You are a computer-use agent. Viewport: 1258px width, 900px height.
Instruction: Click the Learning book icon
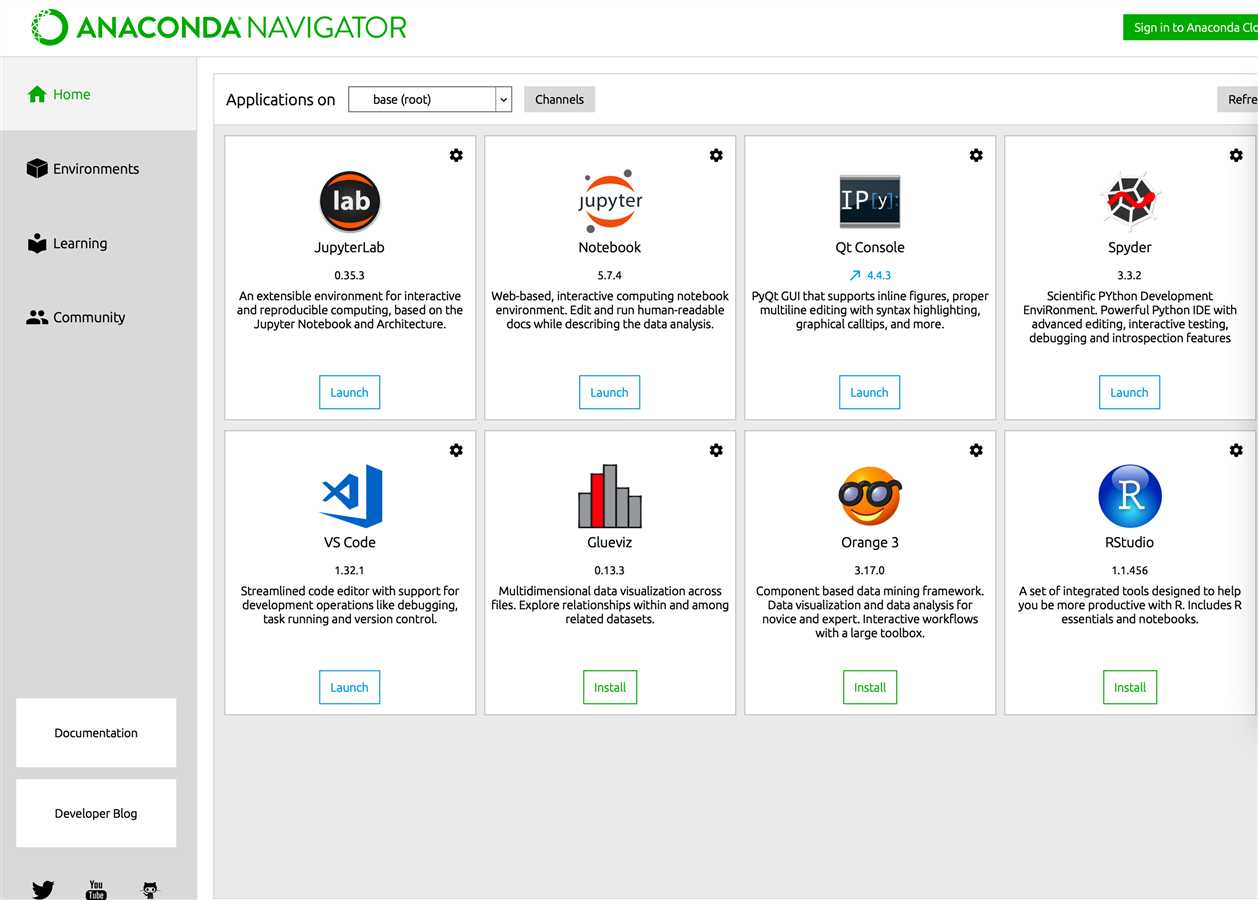[37, 243]
